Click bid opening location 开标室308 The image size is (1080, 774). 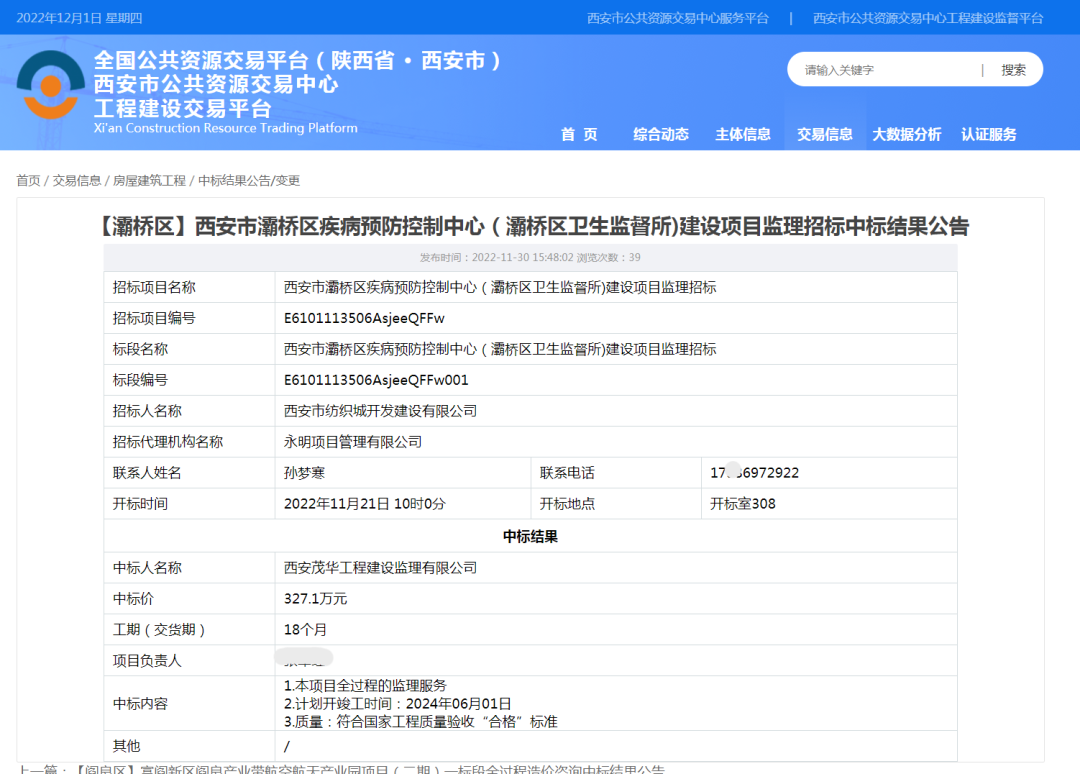coord(742,504)
